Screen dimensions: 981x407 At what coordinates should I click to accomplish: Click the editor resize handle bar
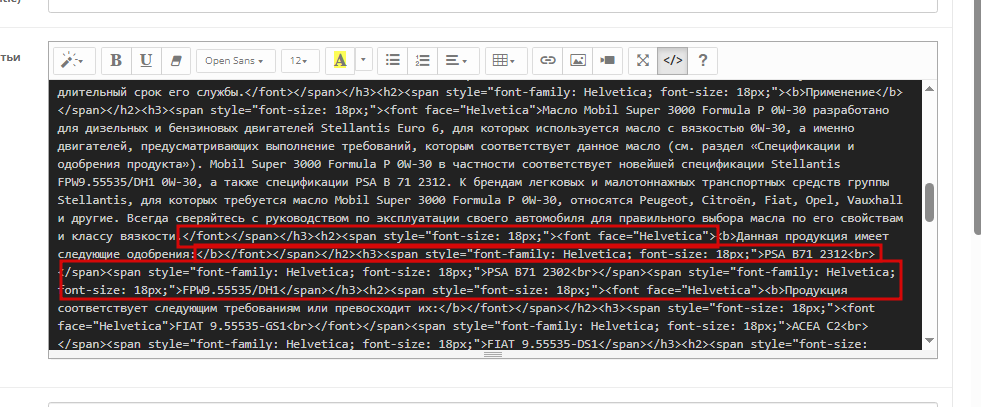(x=493, y=354)
